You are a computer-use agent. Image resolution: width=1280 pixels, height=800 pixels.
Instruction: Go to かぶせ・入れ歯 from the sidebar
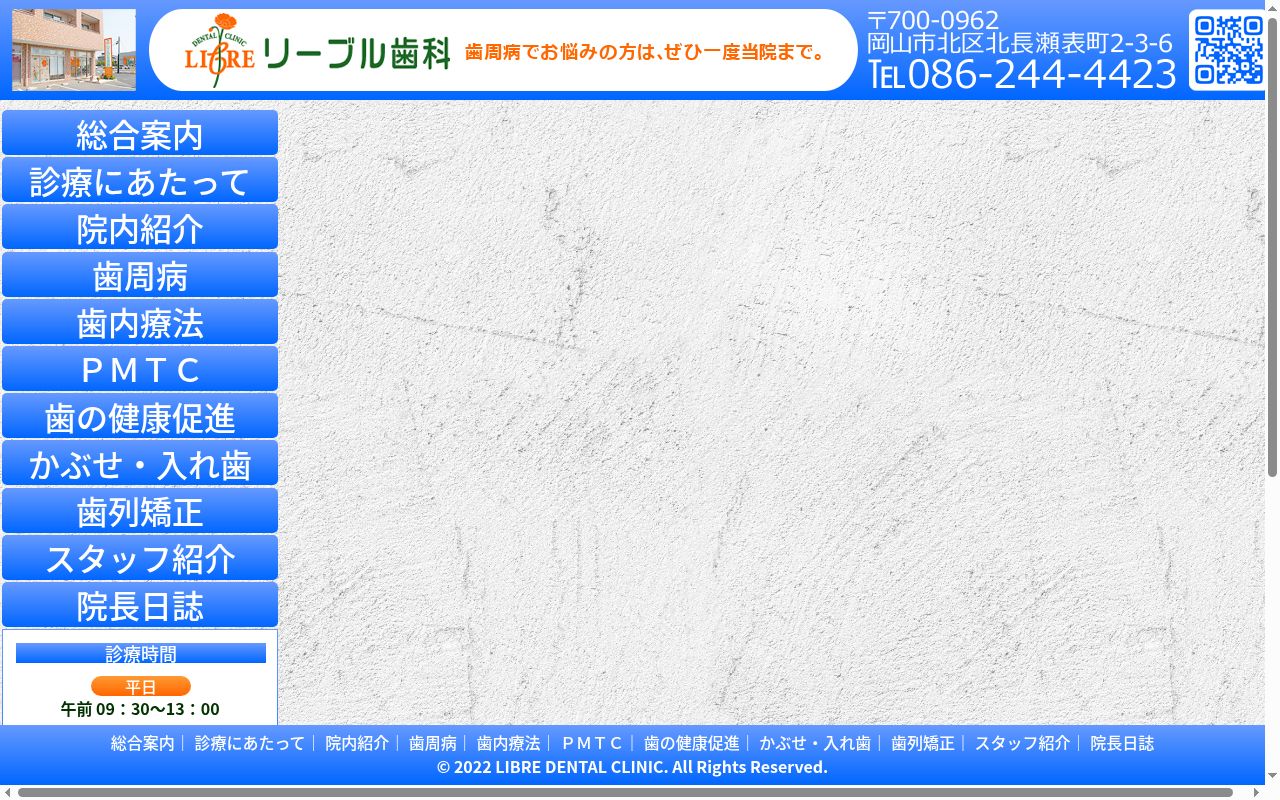click(x=140, y=463)
